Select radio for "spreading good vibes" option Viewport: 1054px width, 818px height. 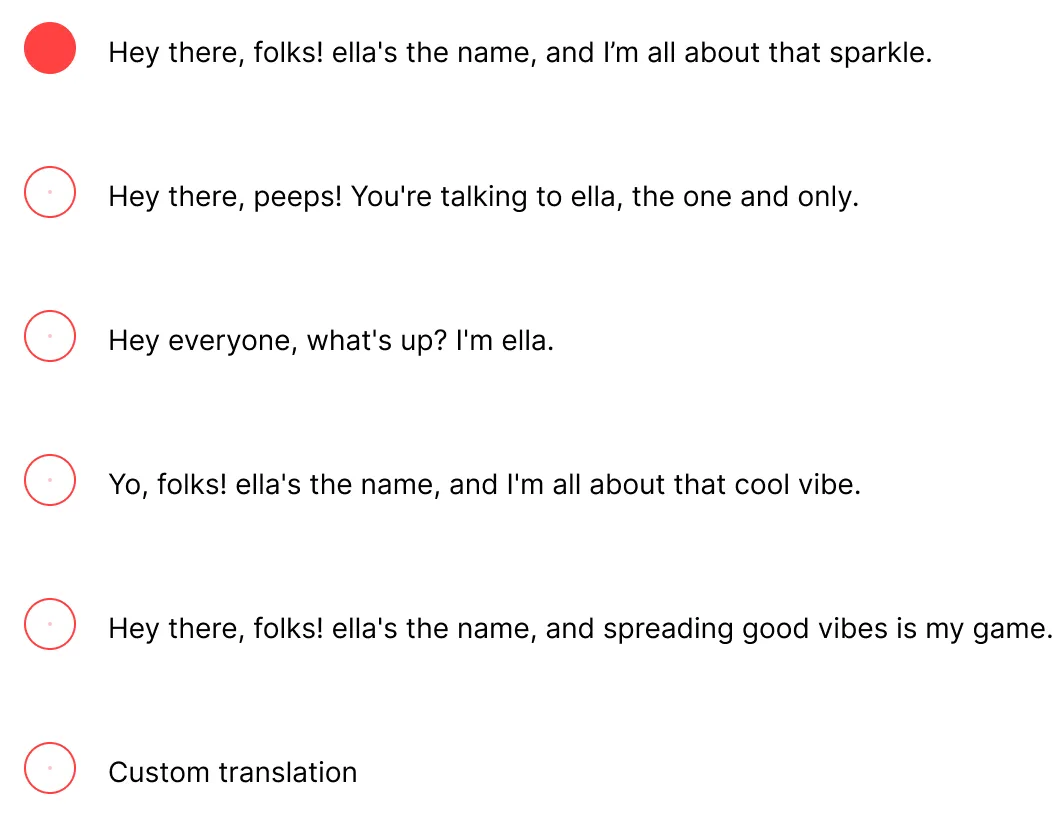tap(50, 624)
